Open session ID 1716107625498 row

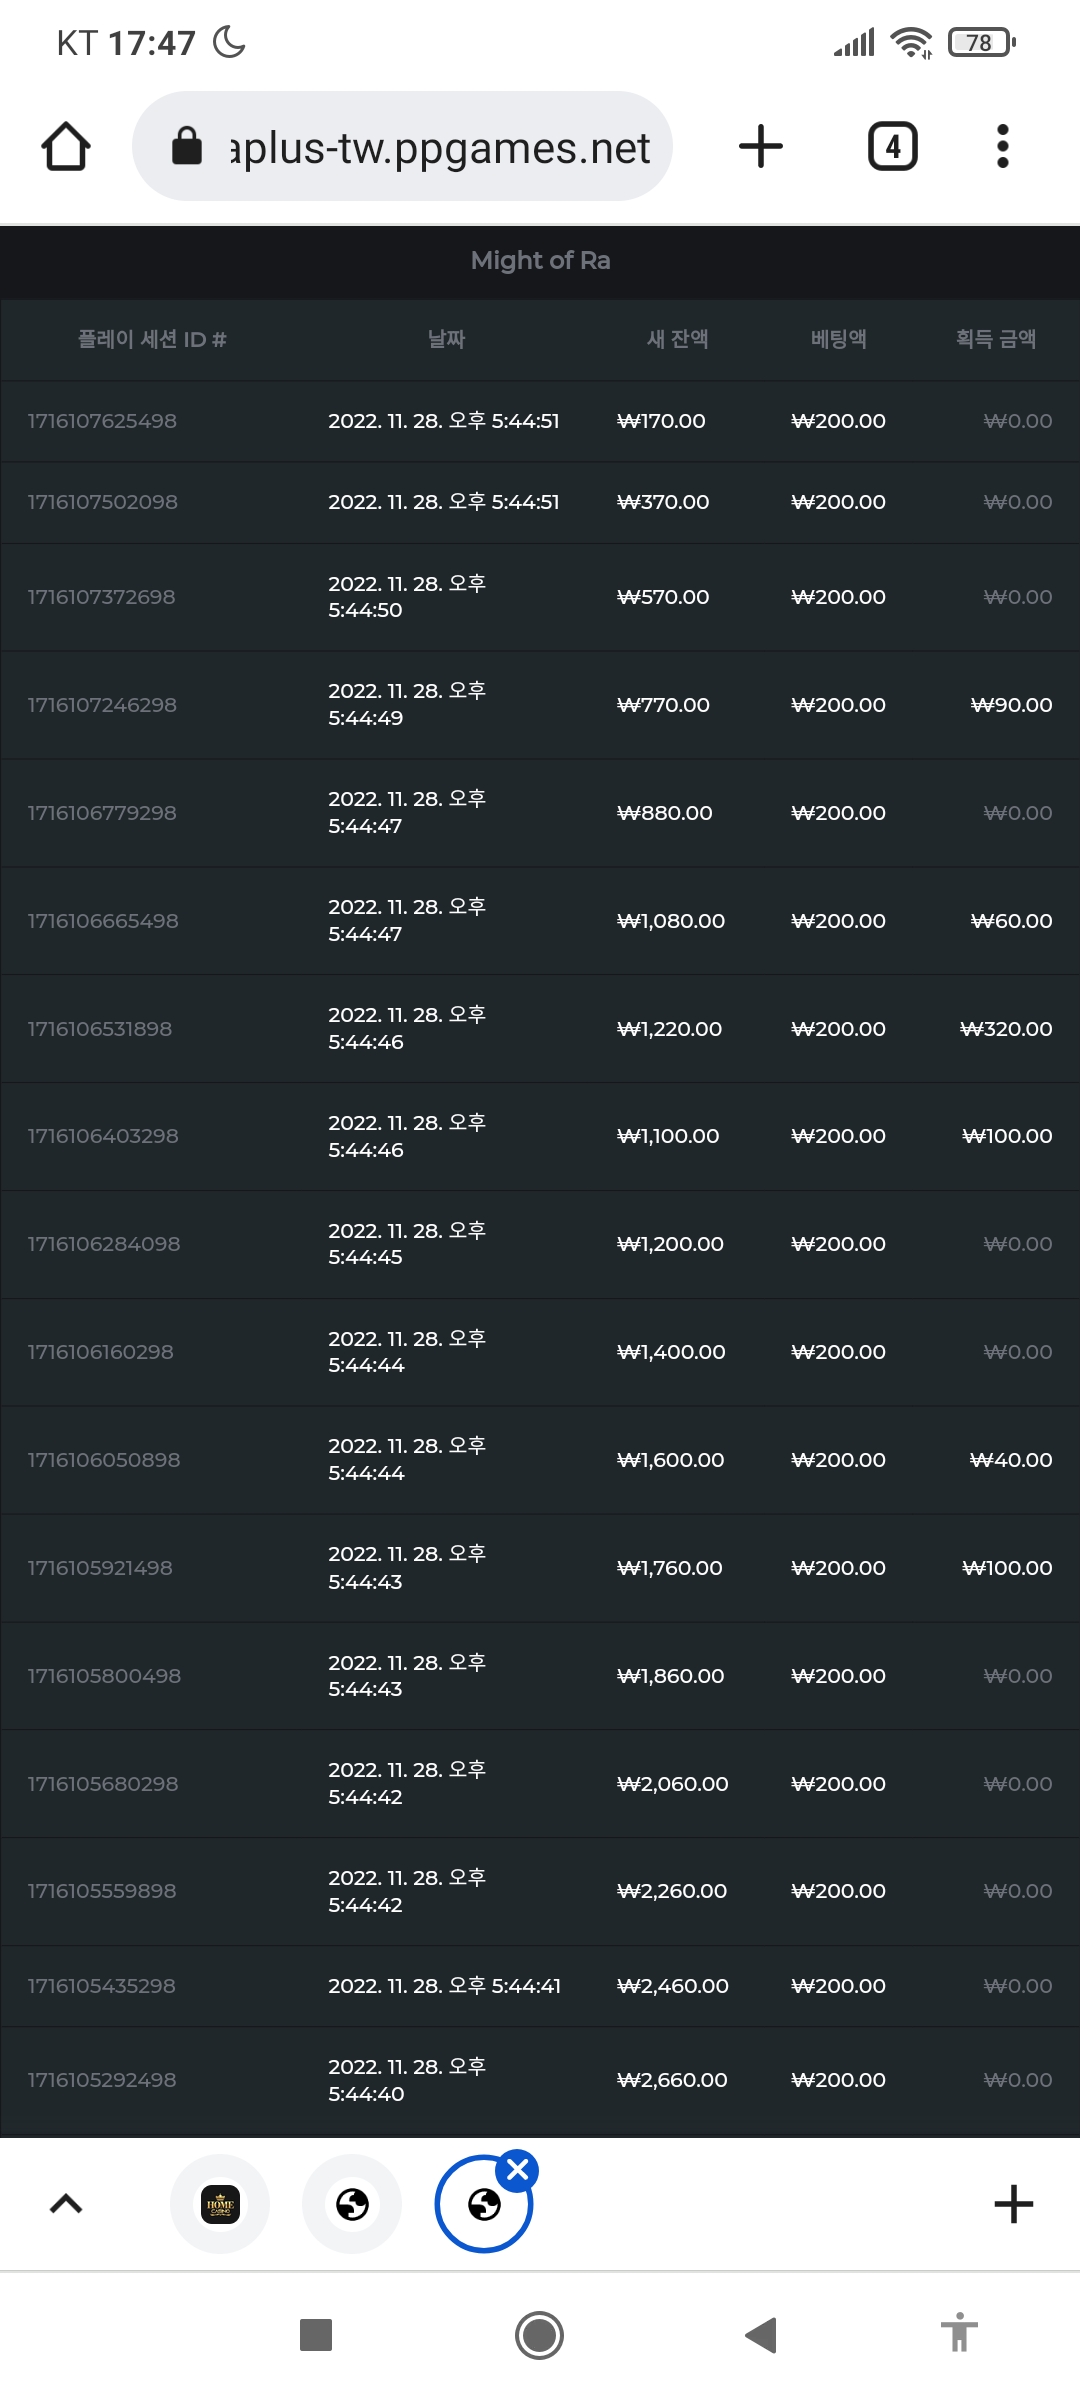pos(540,421)
